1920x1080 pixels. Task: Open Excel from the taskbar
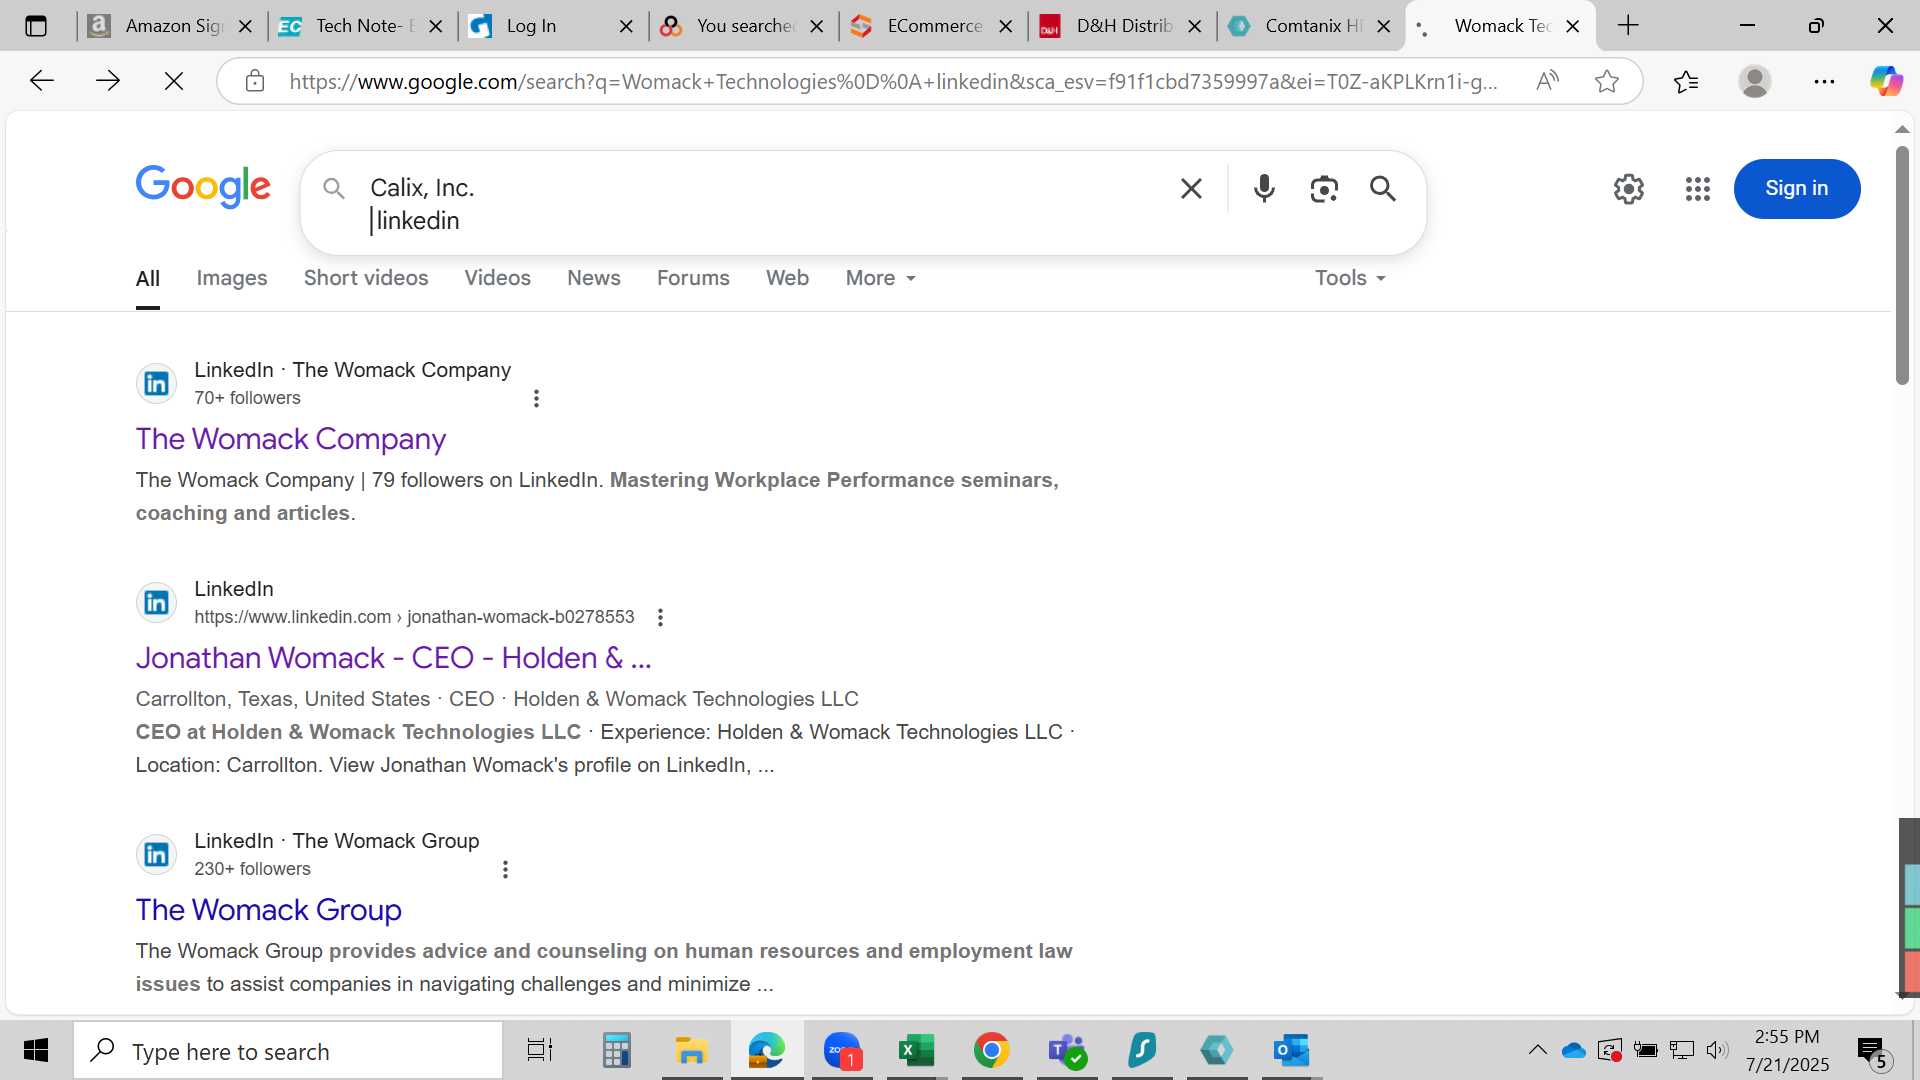coord(916,1051)
